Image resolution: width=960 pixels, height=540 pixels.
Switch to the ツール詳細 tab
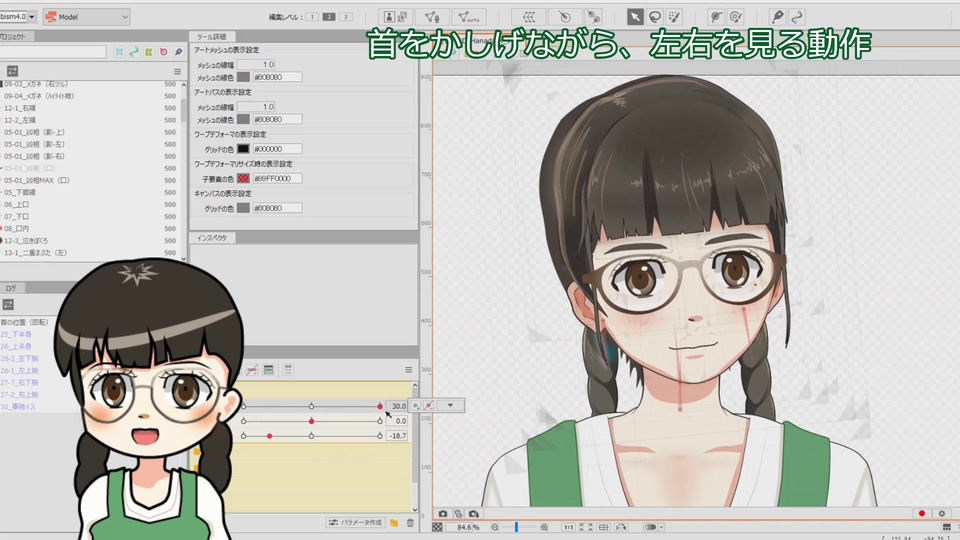coord(211,37)
